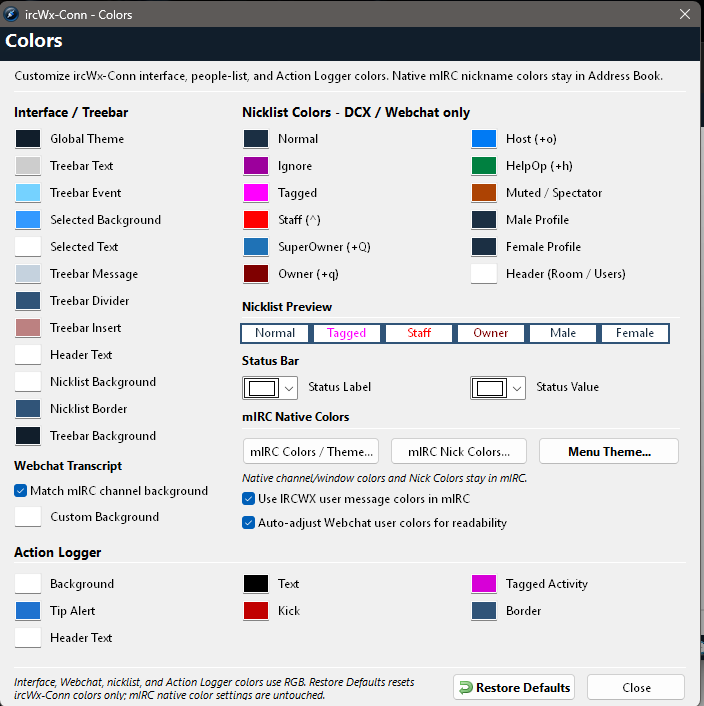Open the Nicklist Background color swatch
704x706 pixels.
click(28, 382)
